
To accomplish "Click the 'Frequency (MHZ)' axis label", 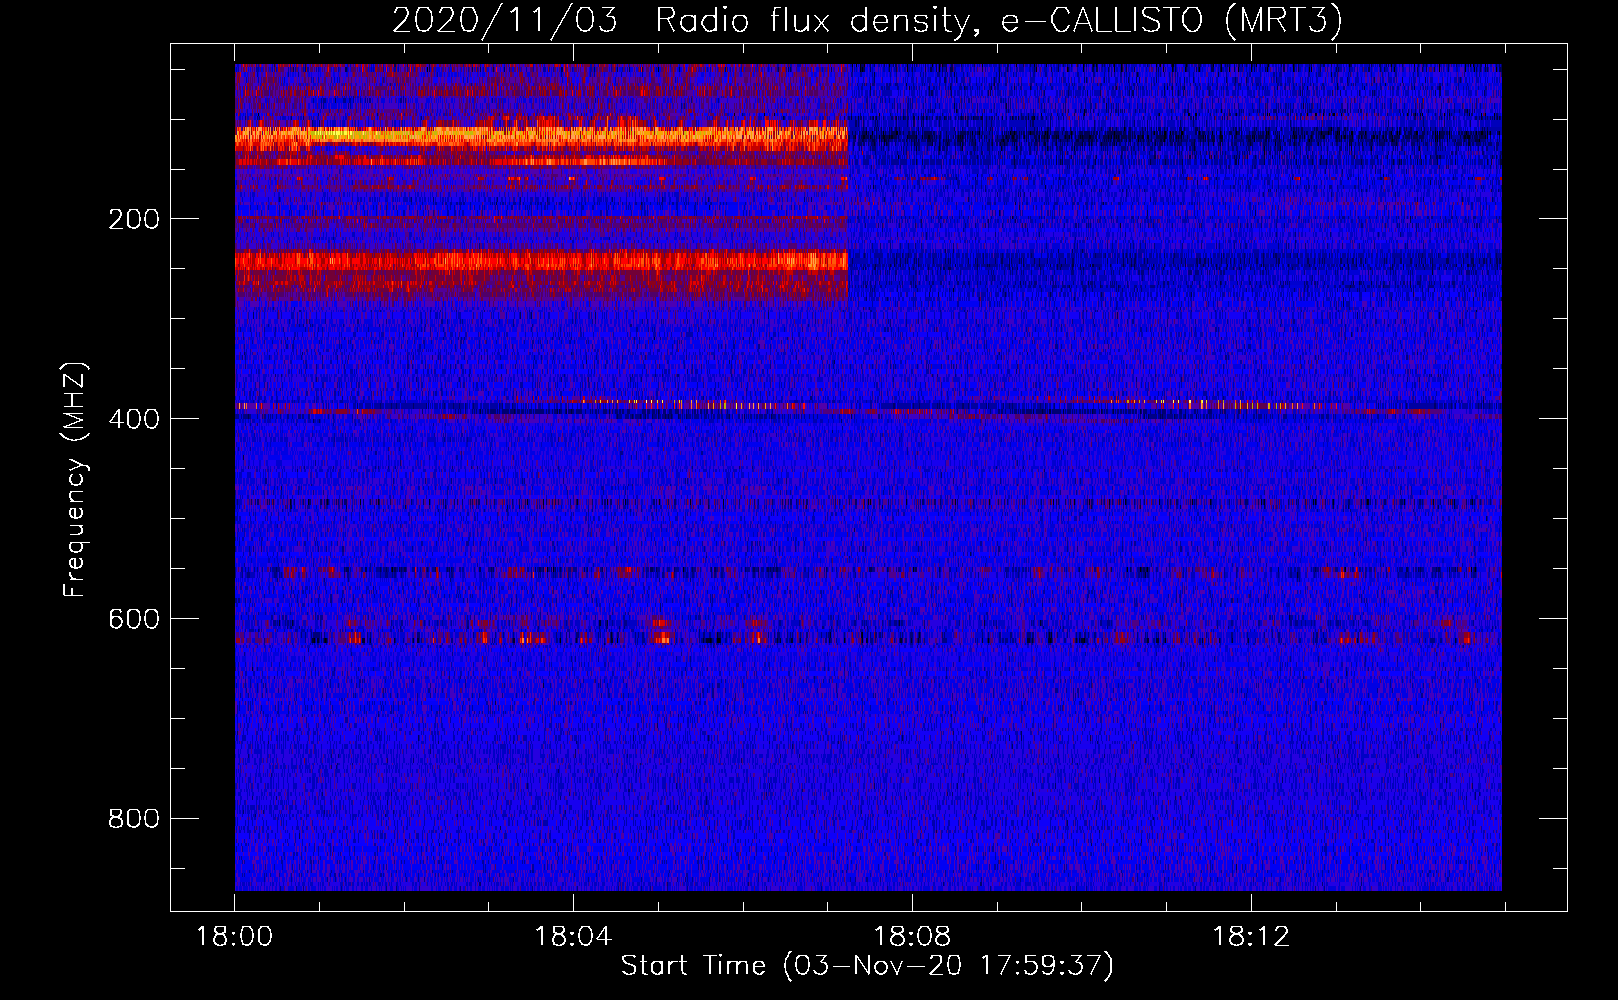I will click(x=75, y=480).
